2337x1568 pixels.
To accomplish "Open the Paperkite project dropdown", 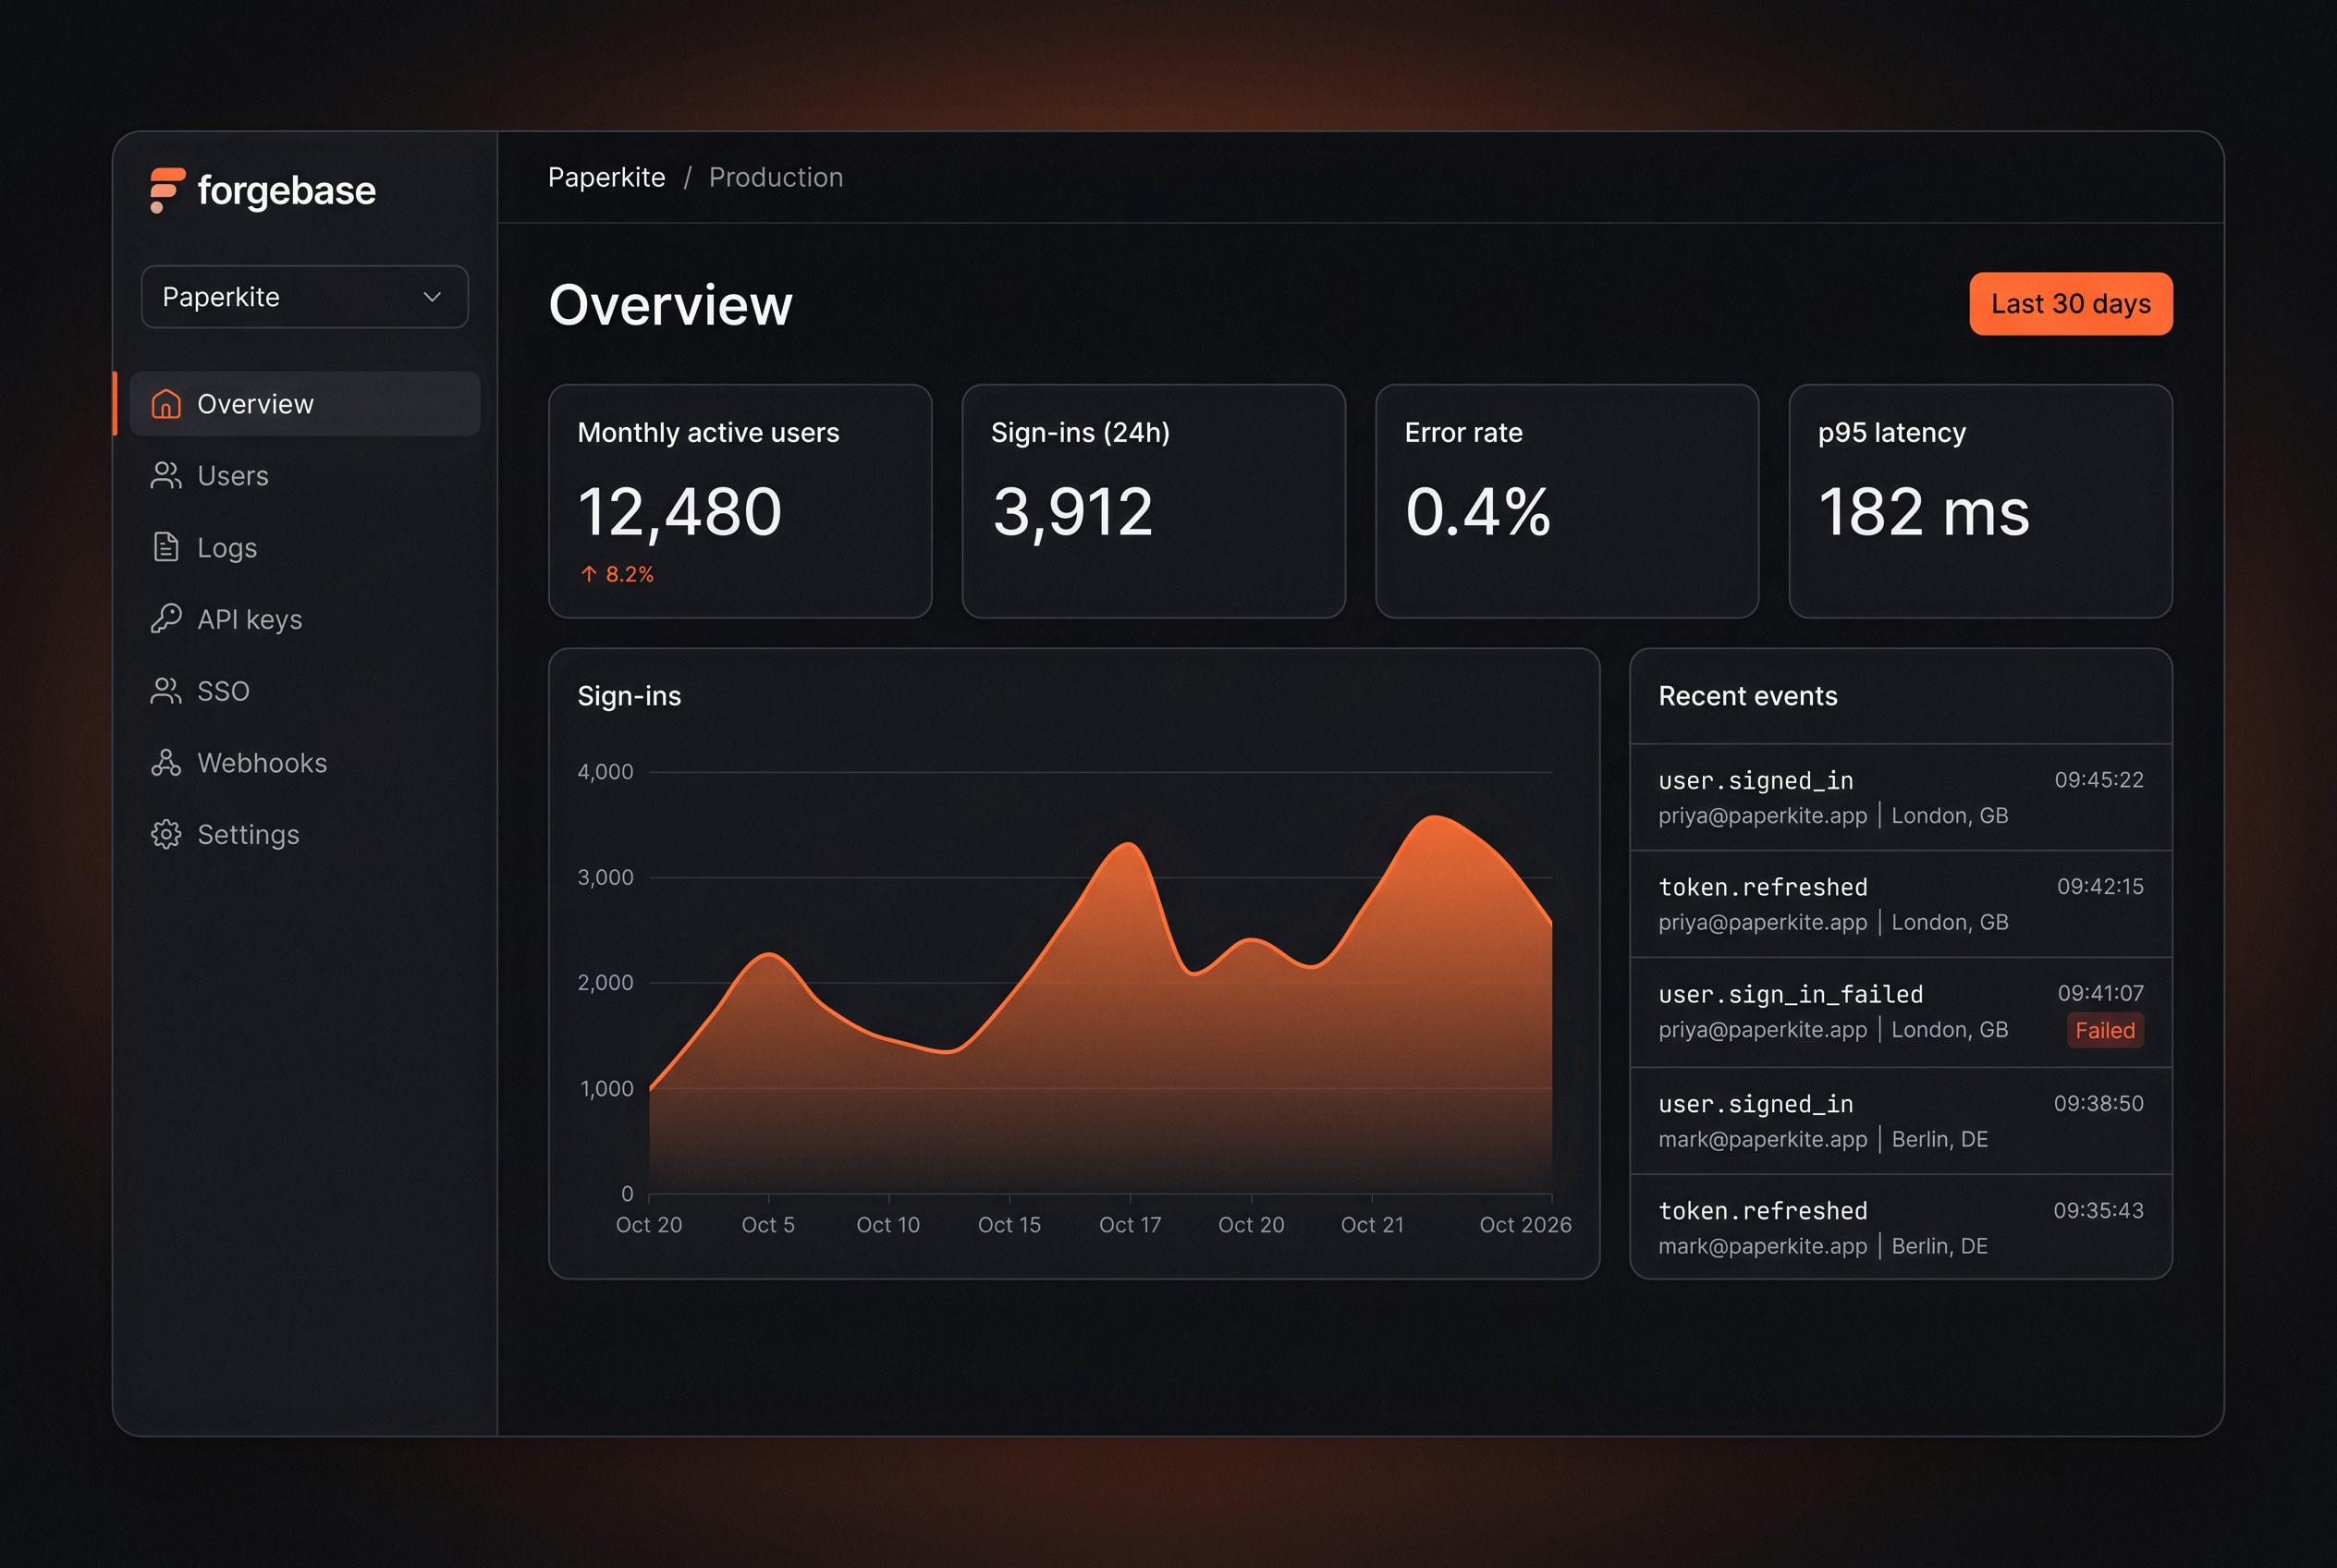I will (x=305, y=297).
